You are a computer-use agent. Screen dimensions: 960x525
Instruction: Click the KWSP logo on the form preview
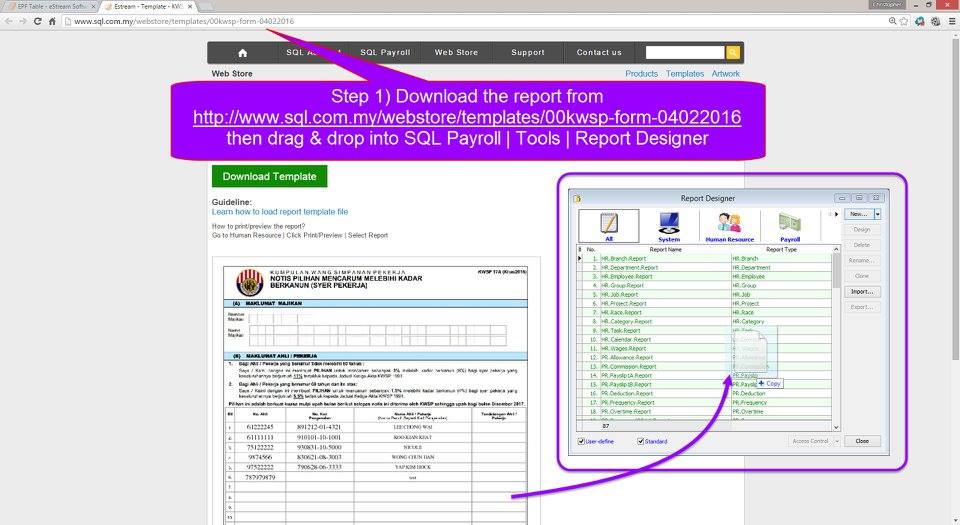(x=249, y=282)
